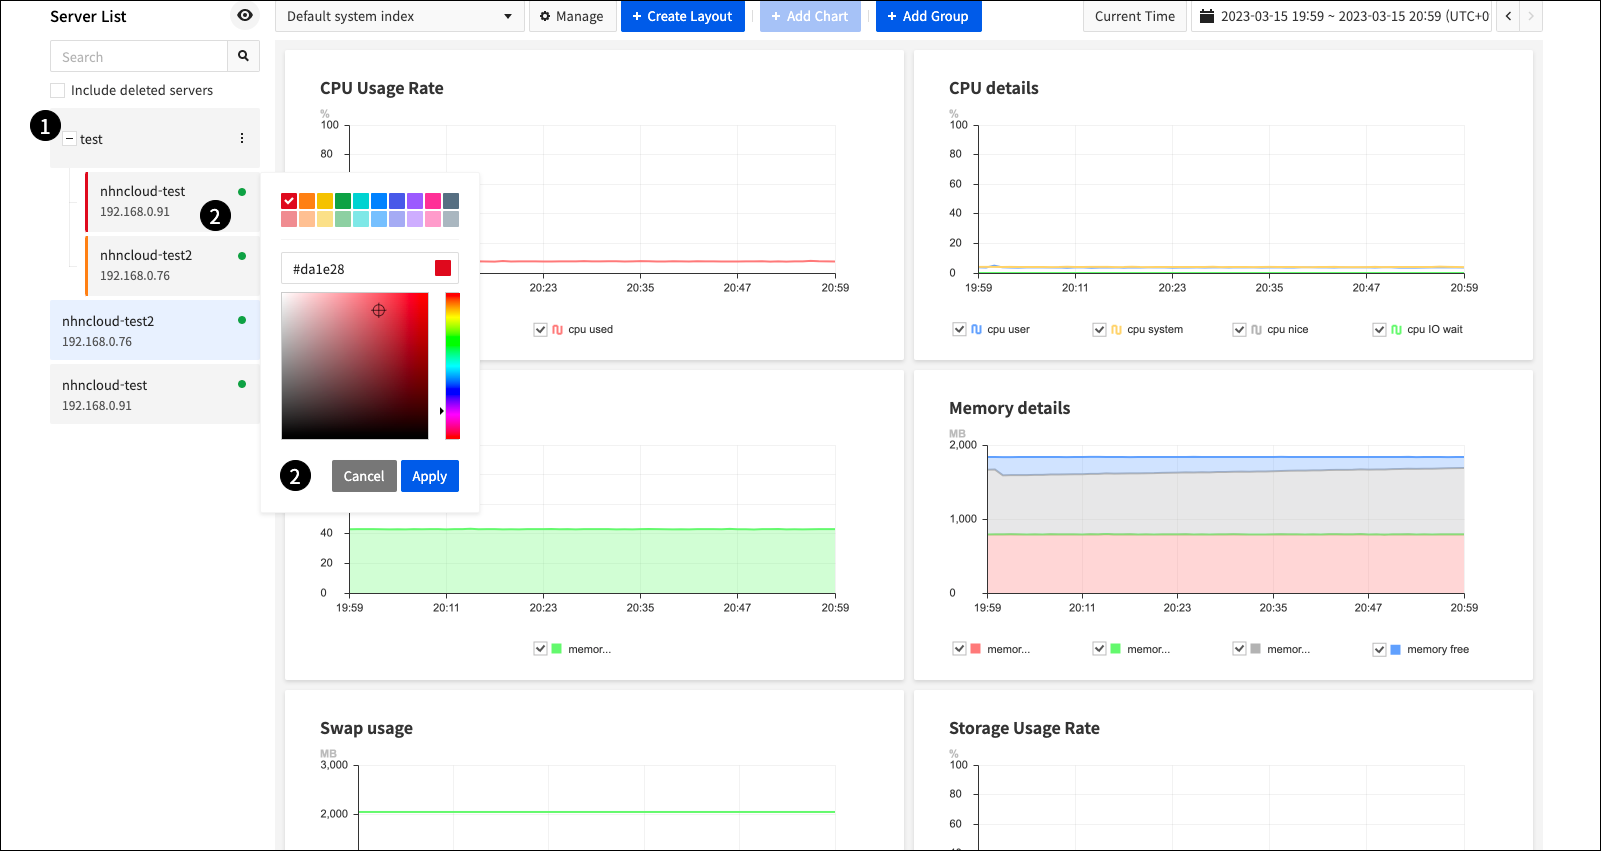Pick the green preset color swatch
Screen dimensions: 1601x851
point(343,201)
